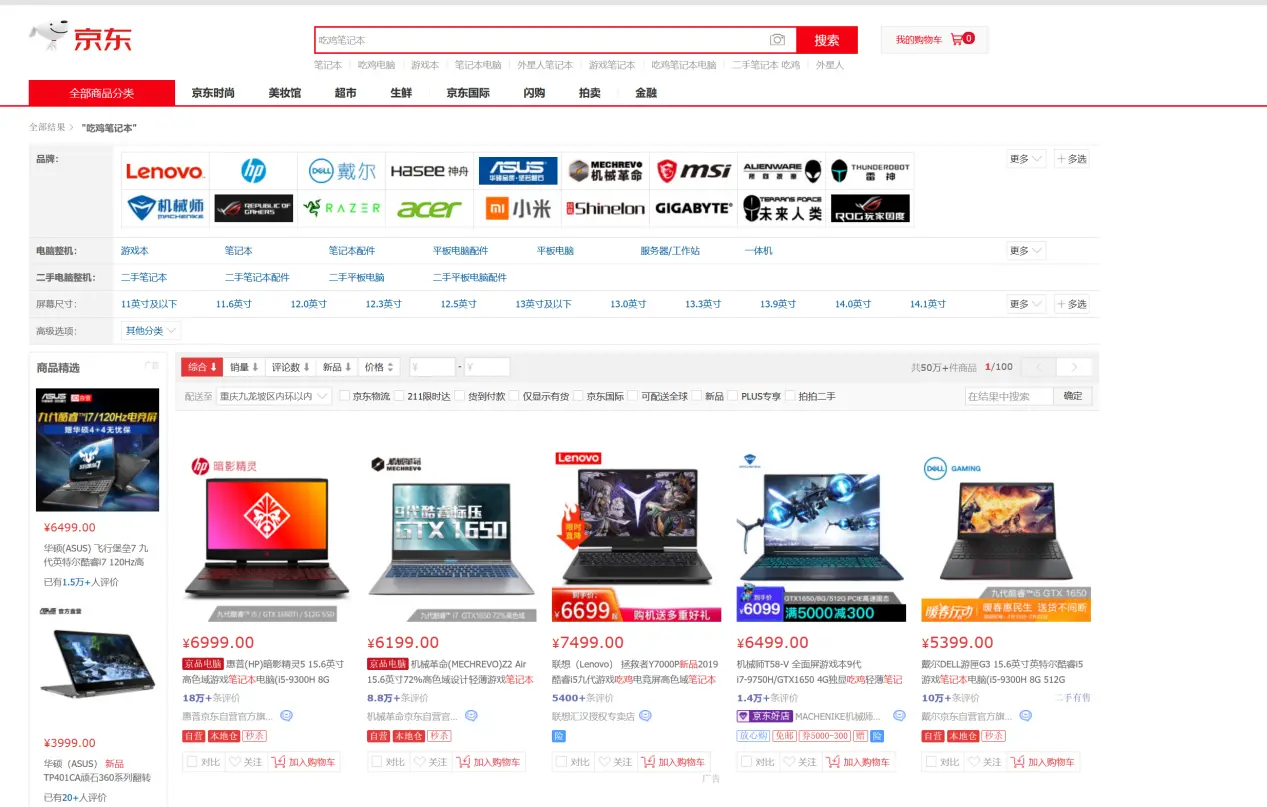Sort by 价格
Screen dimensions: 1267x807
pos(380,367)
